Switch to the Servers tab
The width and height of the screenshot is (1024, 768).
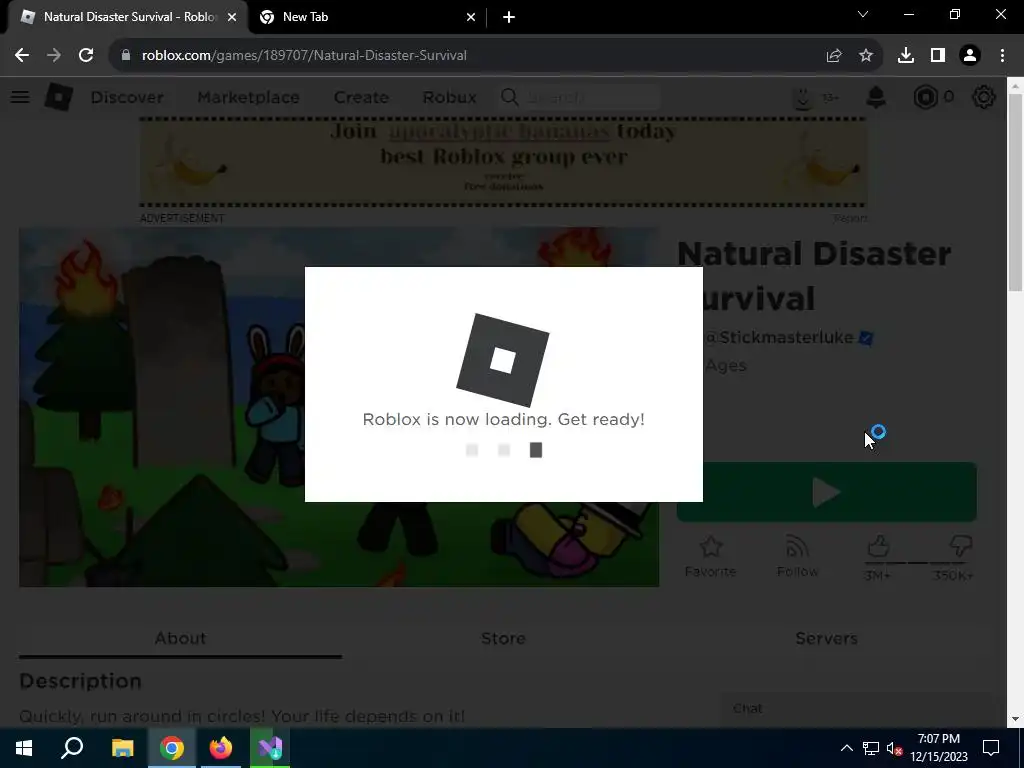pos(826,638)
